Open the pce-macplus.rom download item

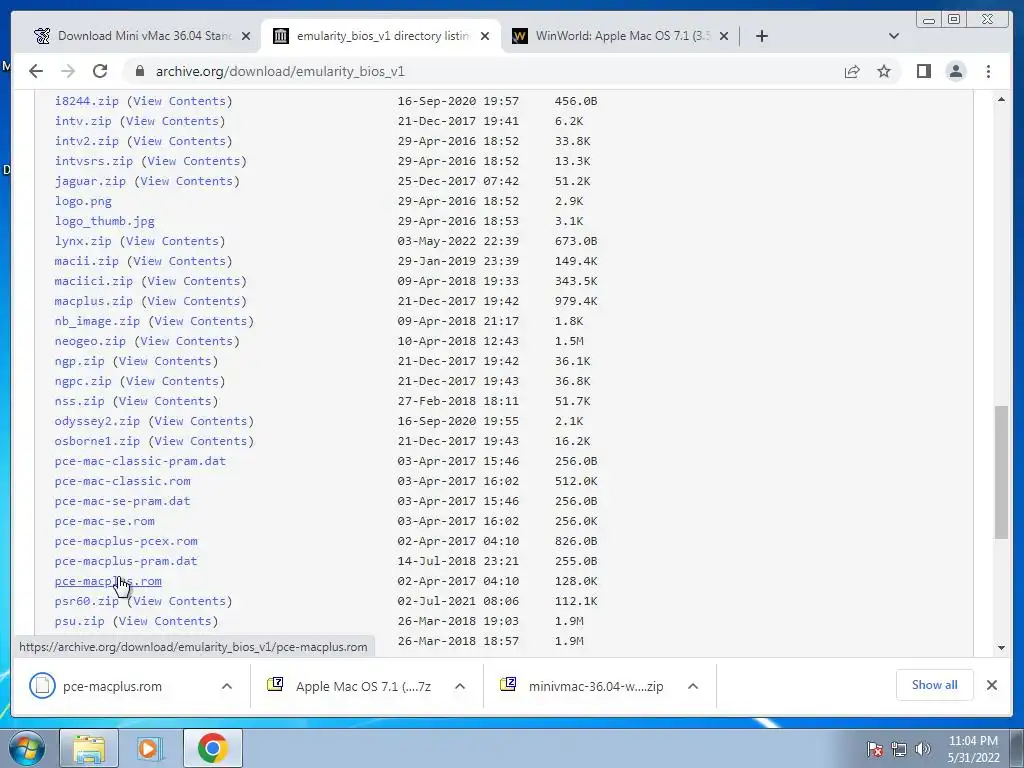tap(112, 686)
